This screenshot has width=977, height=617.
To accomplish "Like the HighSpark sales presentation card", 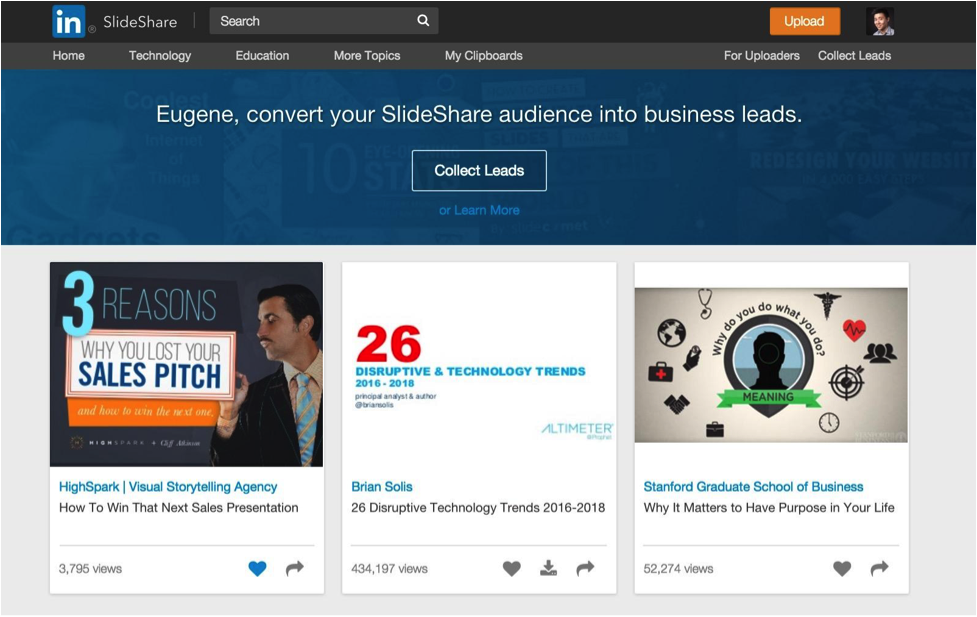I will tap(257, 568).
